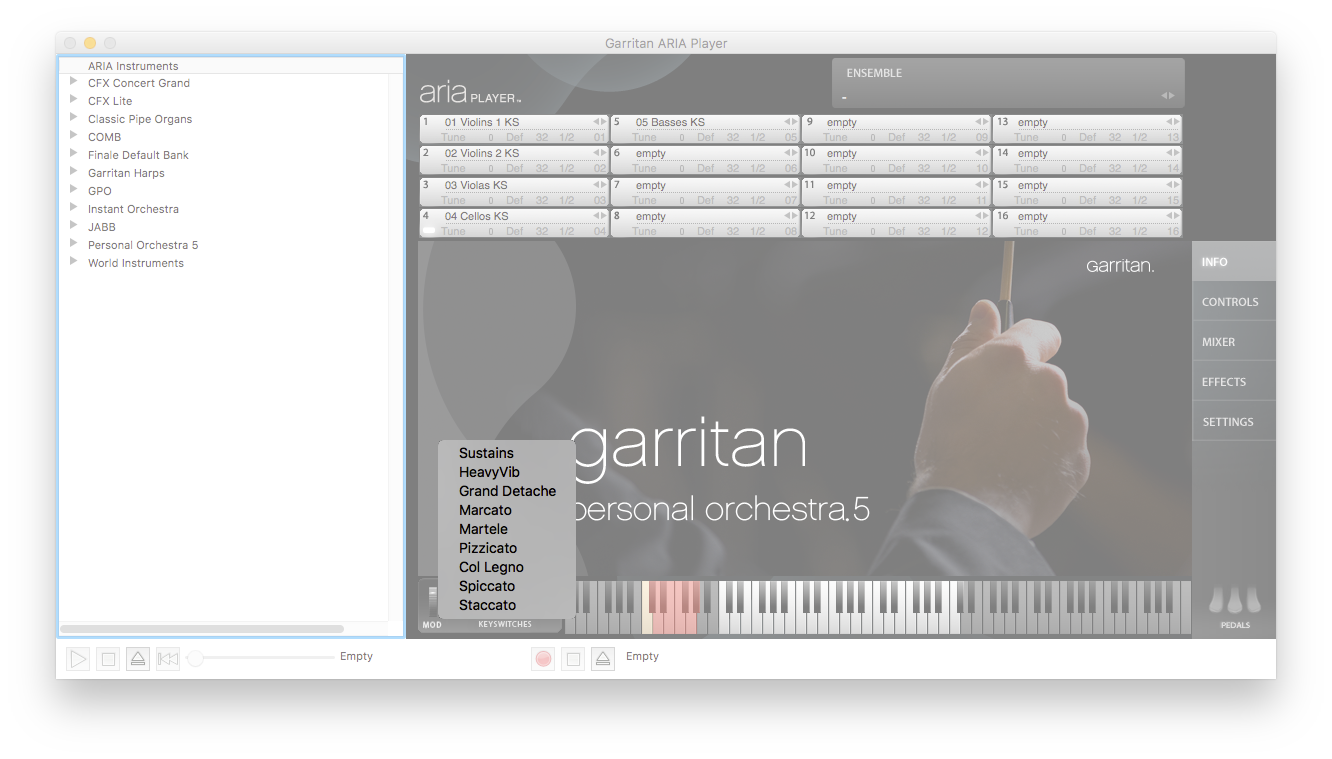Expand the Garritan Harps node

[x=74, y=173]
